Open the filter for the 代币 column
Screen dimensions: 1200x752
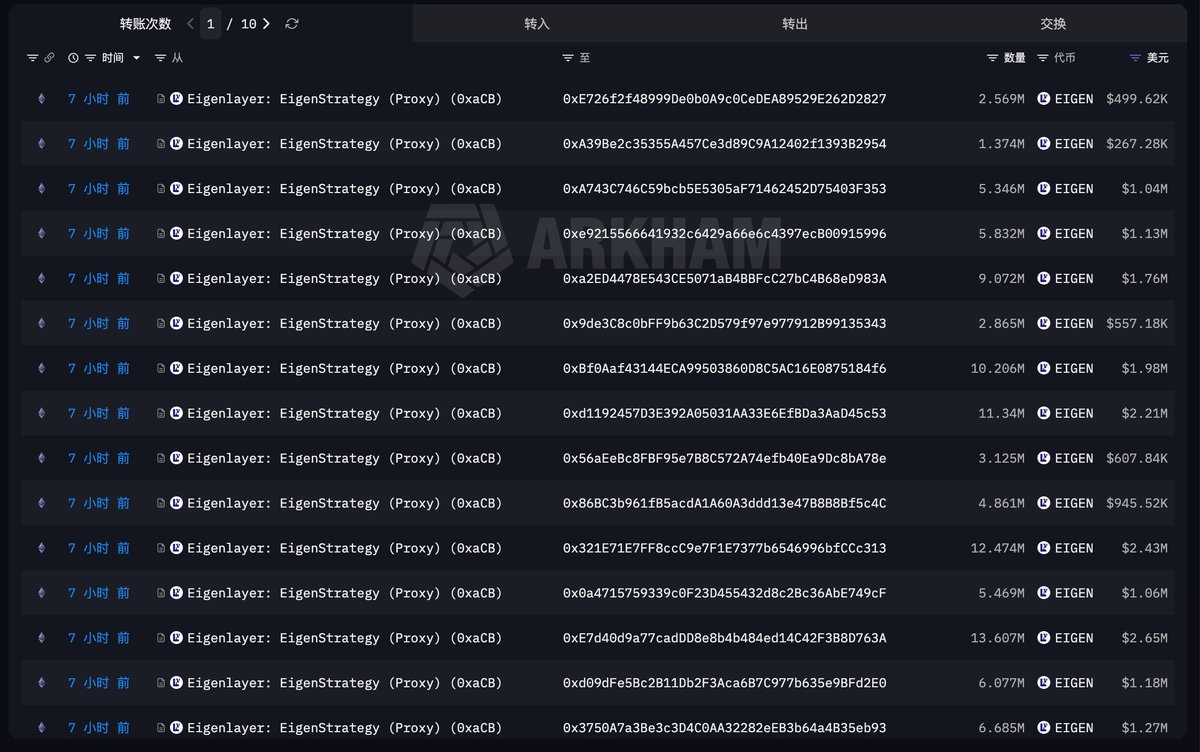[x=1043, y=58]
